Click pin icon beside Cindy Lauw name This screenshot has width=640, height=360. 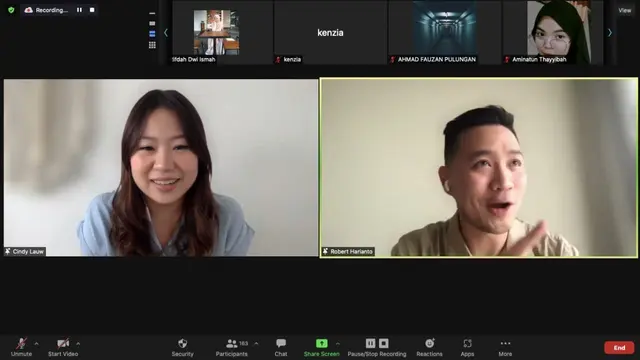[8, 251]
